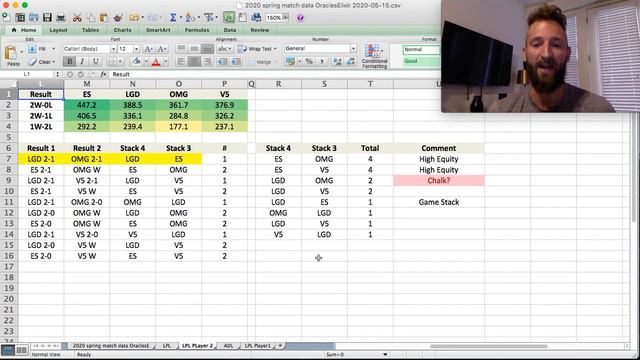The height and width of the screenshot is (360, 640).
Task: Click the Wrap Text button
Action: [x=257, y=49]
